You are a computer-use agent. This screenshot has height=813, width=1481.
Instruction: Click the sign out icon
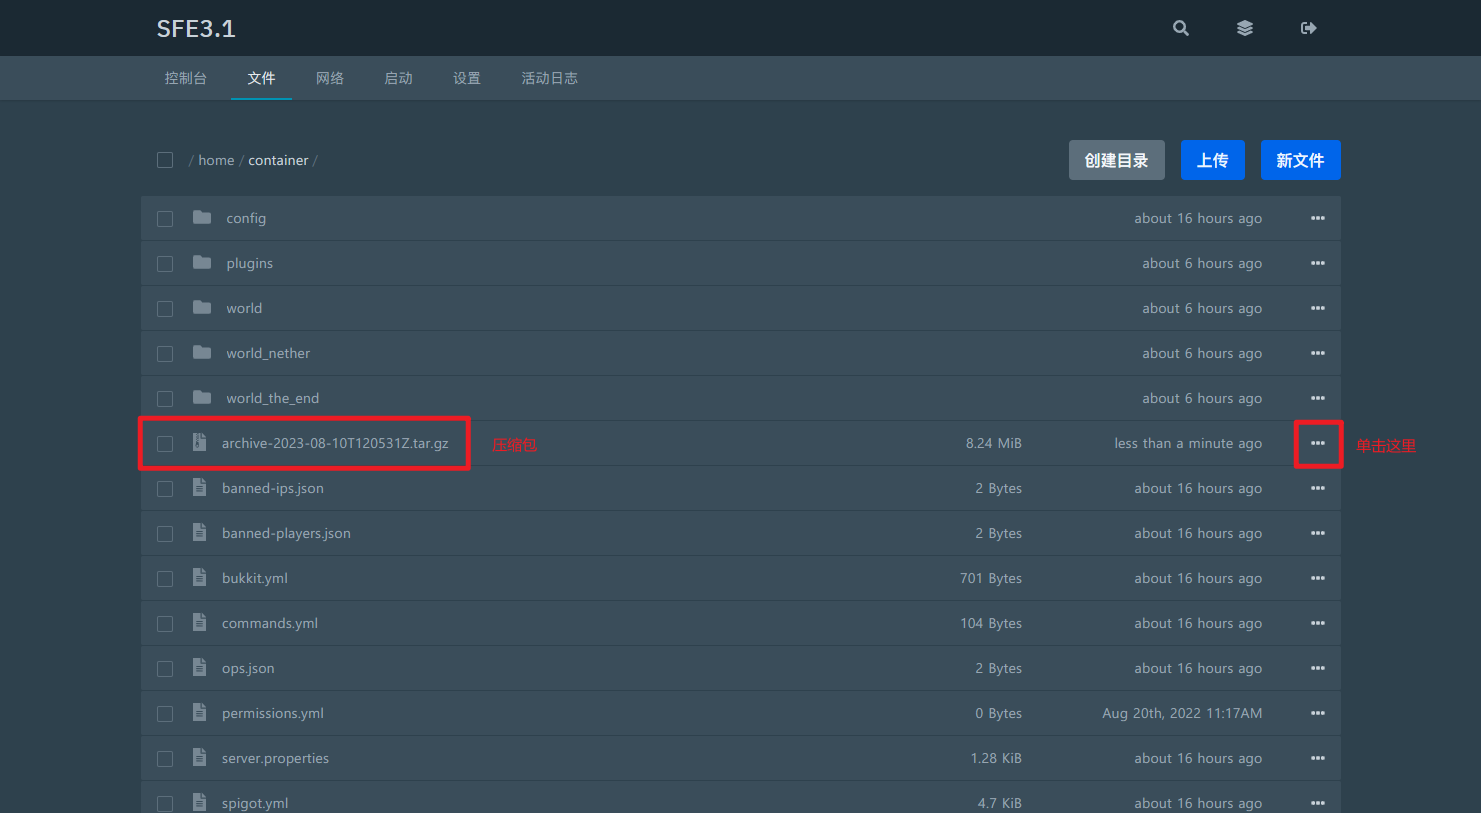click(x=1308, y=28)
